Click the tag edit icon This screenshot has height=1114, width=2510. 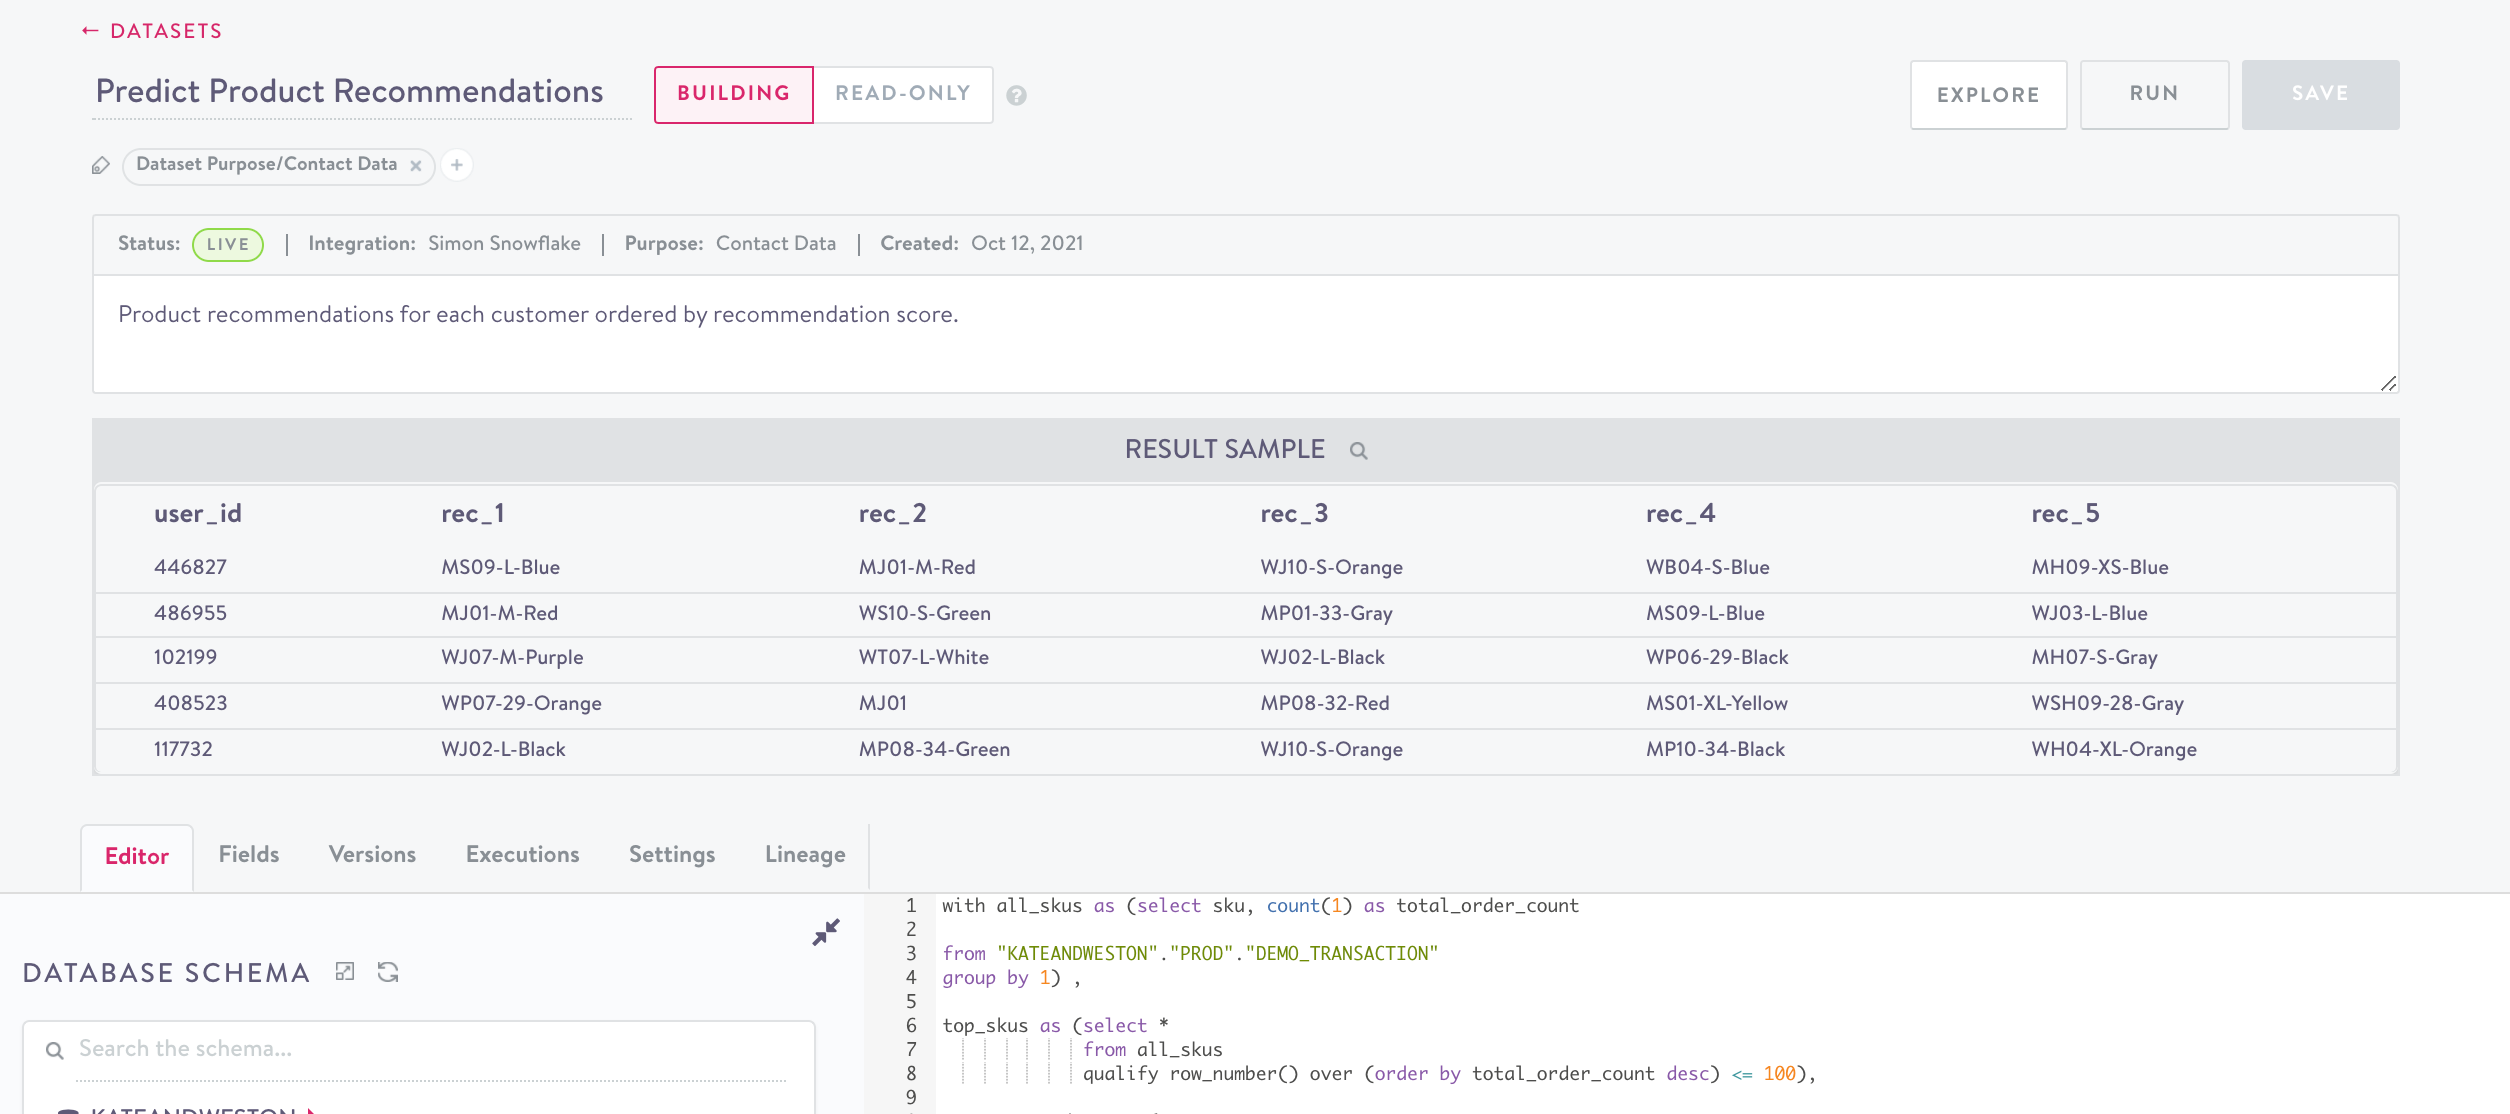tap(101, 165)
